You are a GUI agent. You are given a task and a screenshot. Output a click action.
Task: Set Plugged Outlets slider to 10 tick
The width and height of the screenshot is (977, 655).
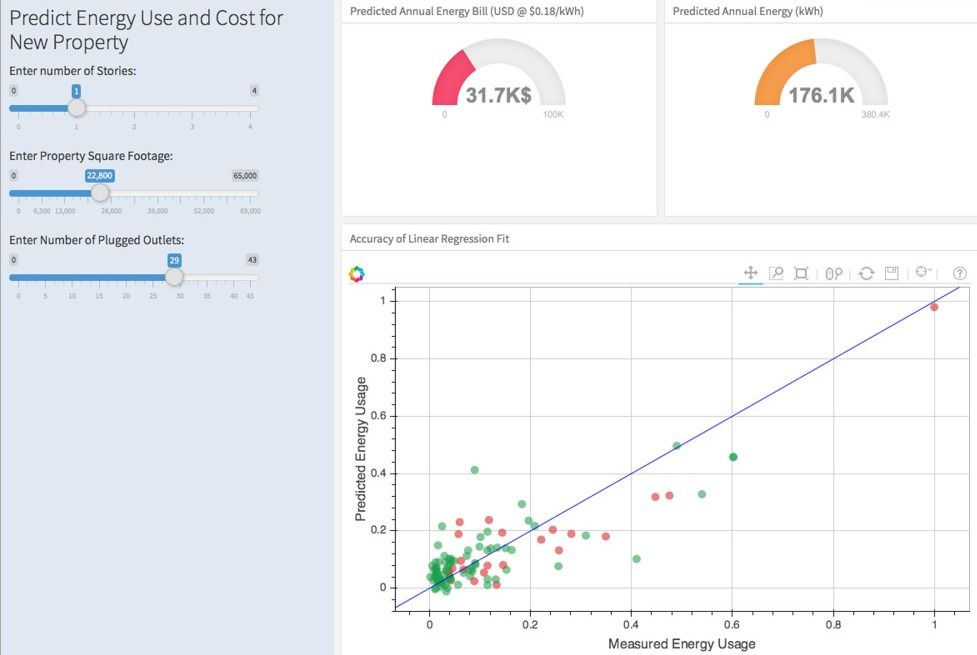coord(72,277)
